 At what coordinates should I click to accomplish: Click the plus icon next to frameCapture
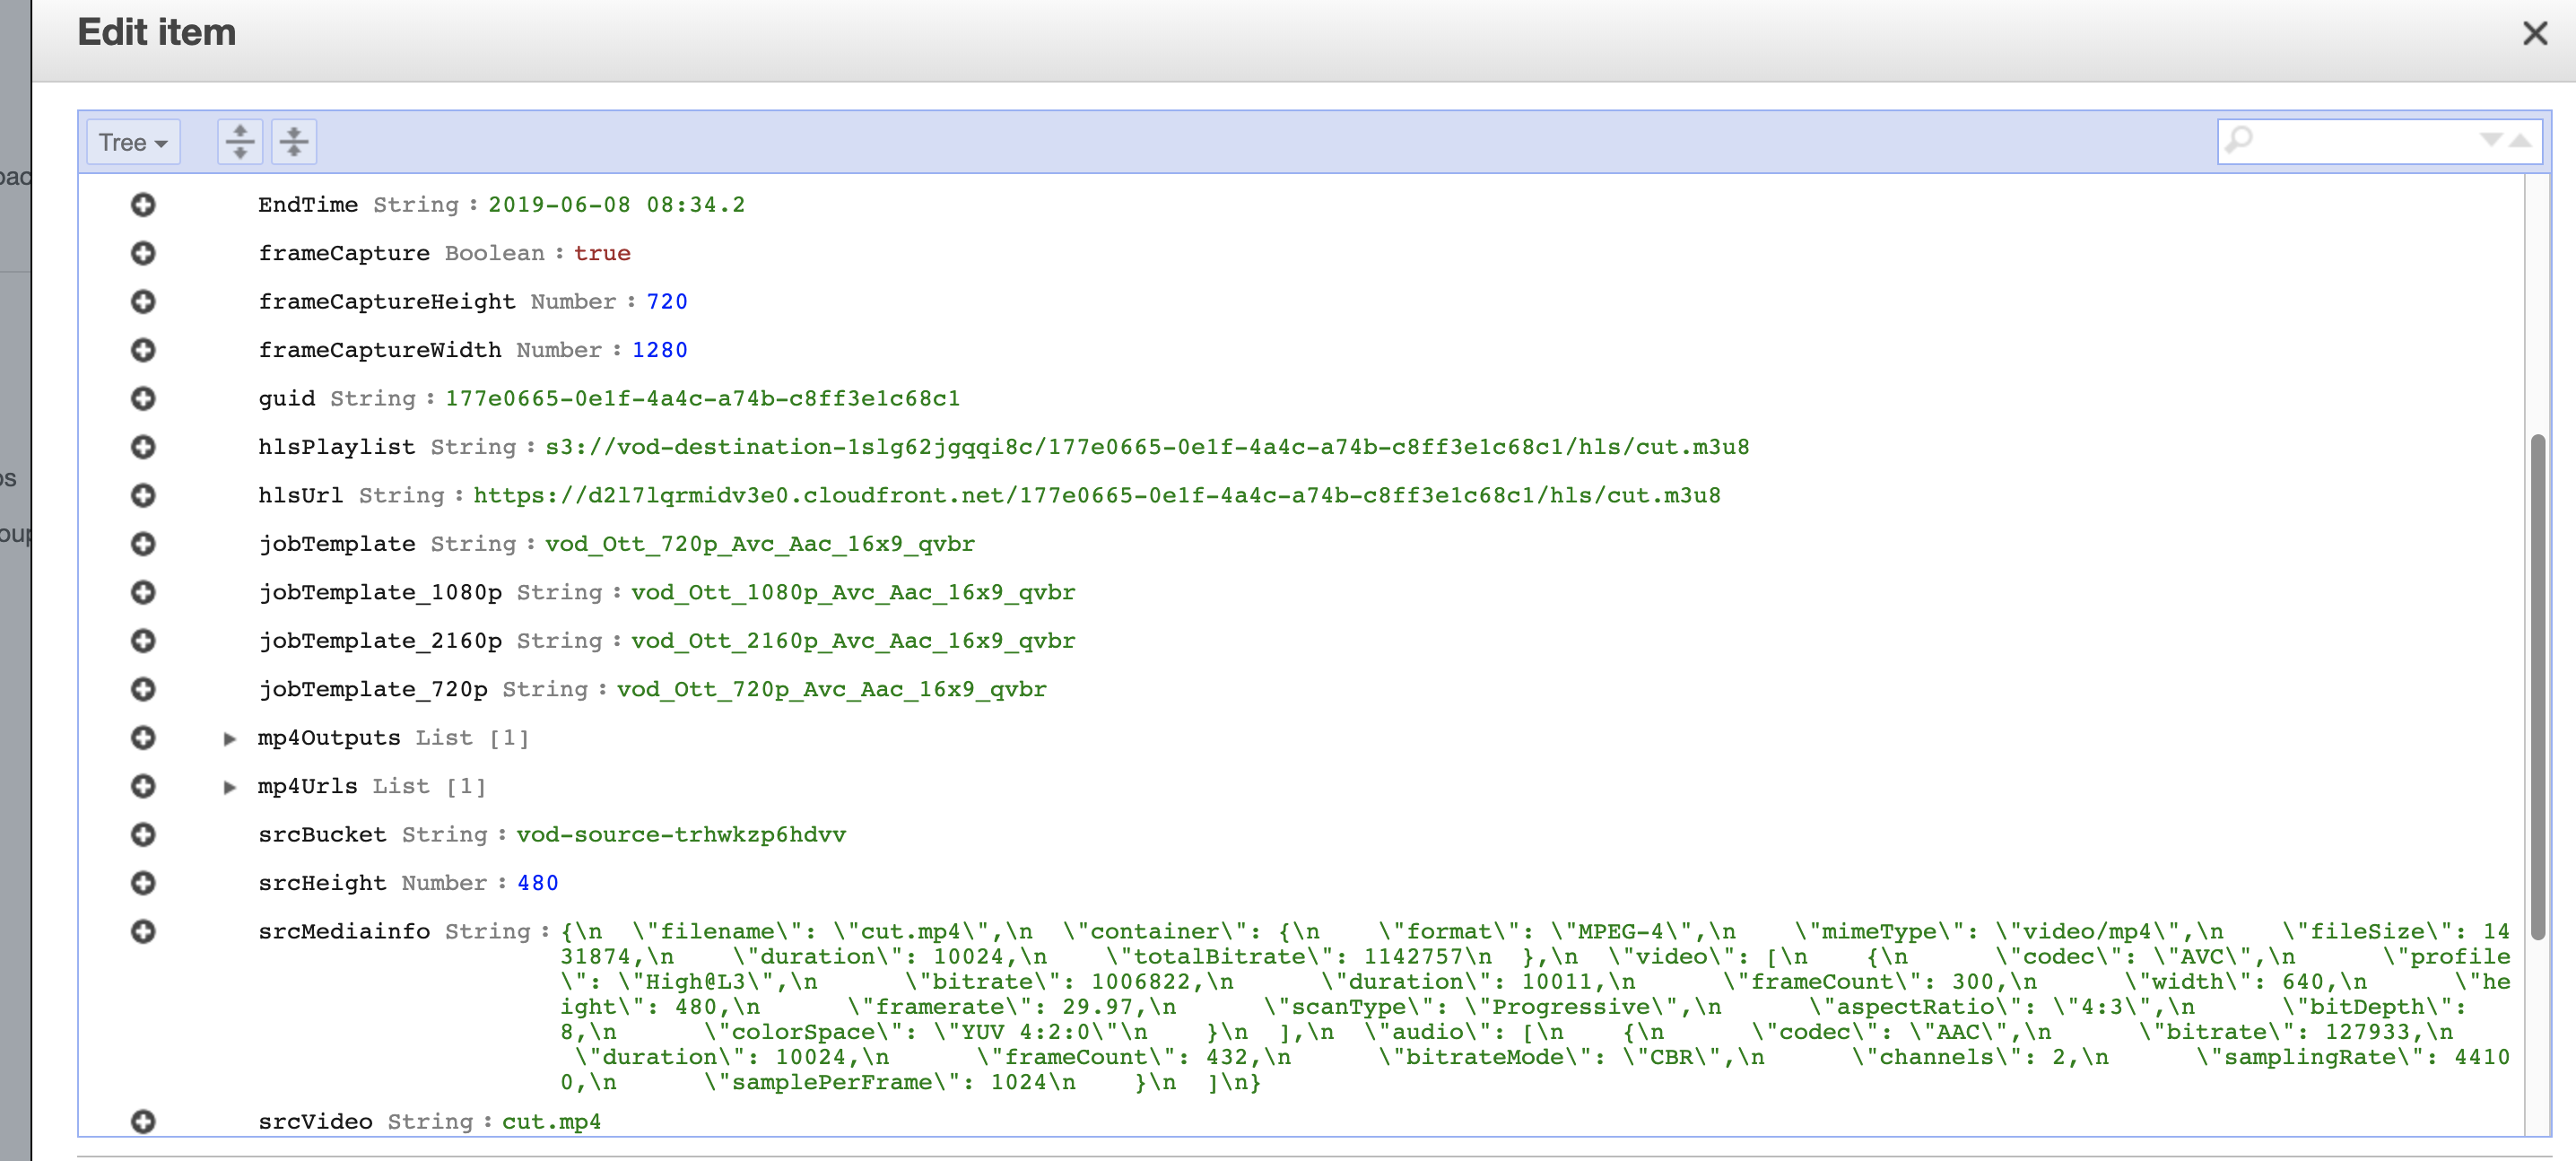click(x=143, y=253)
